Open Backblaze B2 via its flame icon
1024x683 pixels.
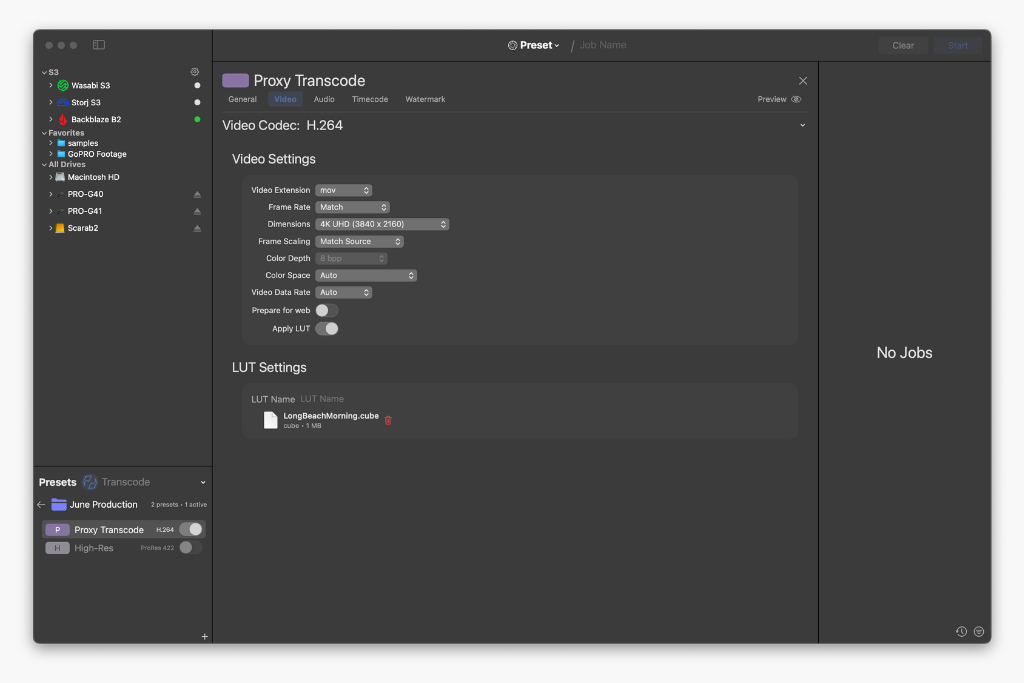[63, 119]
